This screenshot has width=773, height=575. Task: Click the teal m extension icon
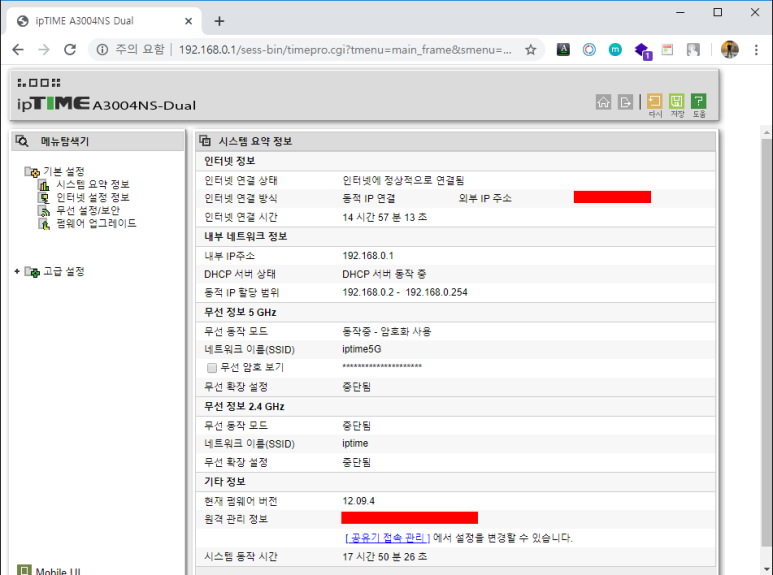tap(615, 49)
